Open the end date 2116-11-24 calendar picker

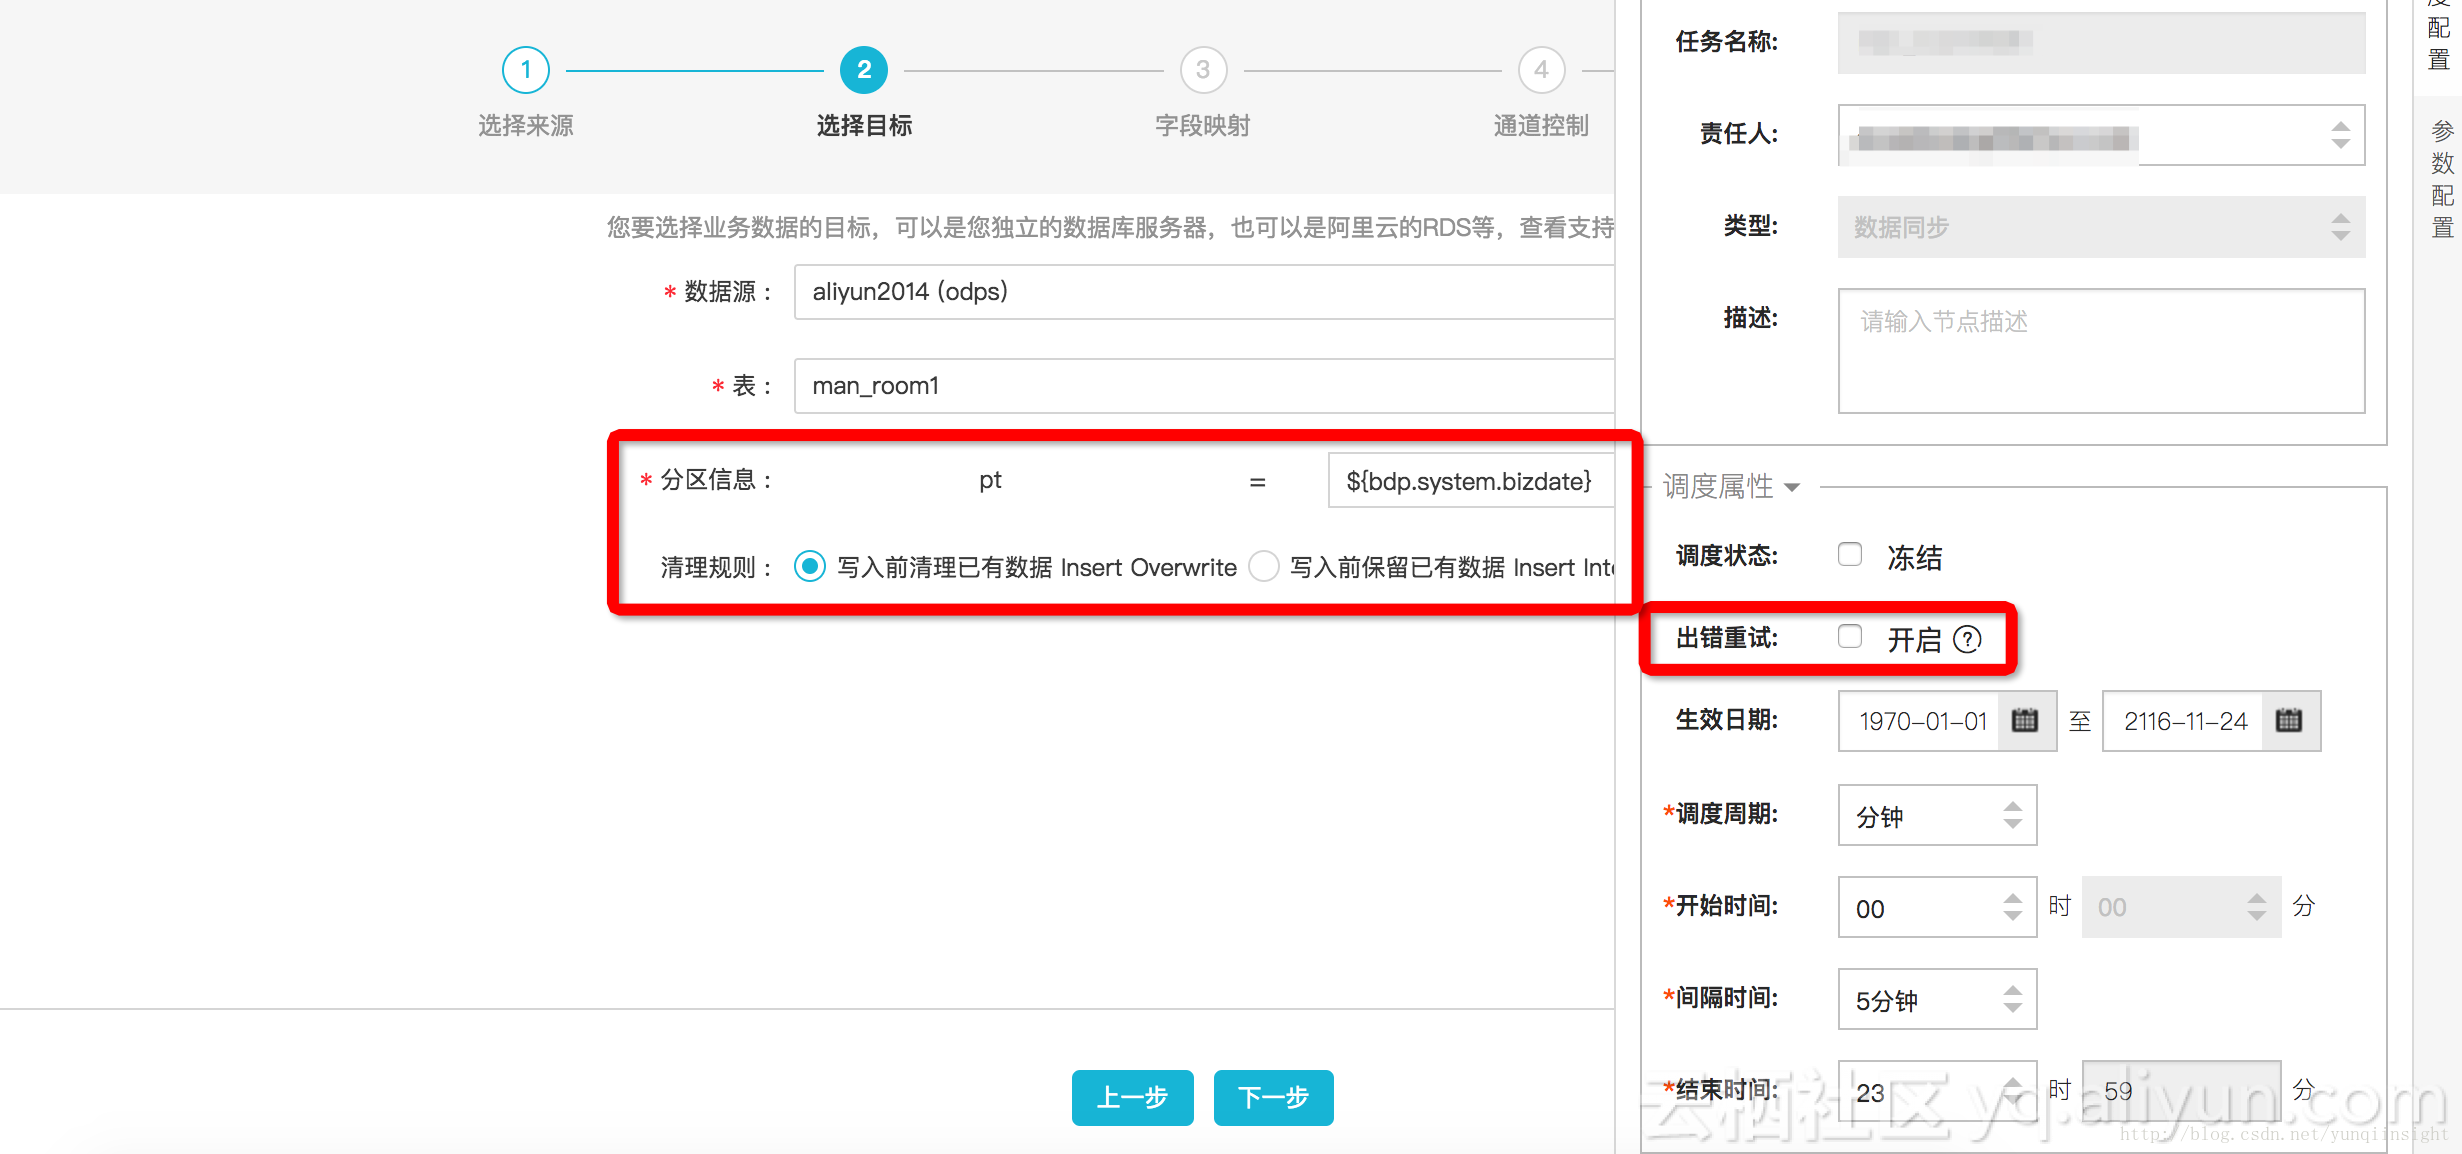pos(2290,721)
